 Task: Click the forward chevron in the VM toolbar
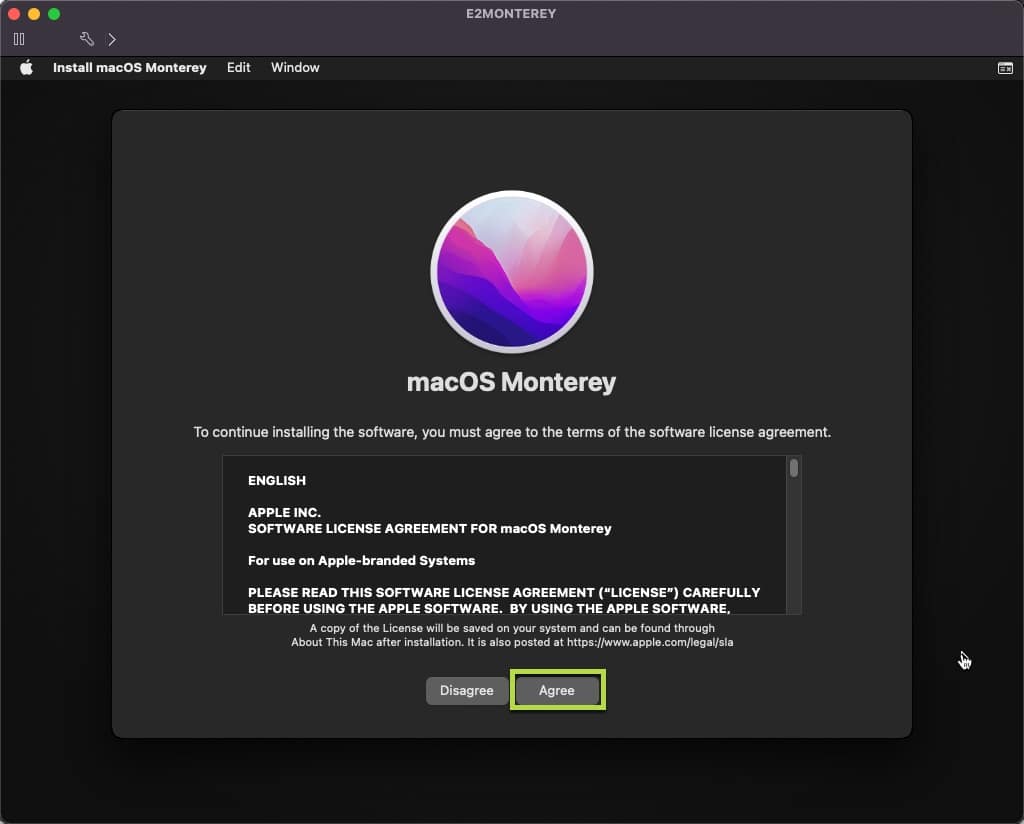pos(112,39)
